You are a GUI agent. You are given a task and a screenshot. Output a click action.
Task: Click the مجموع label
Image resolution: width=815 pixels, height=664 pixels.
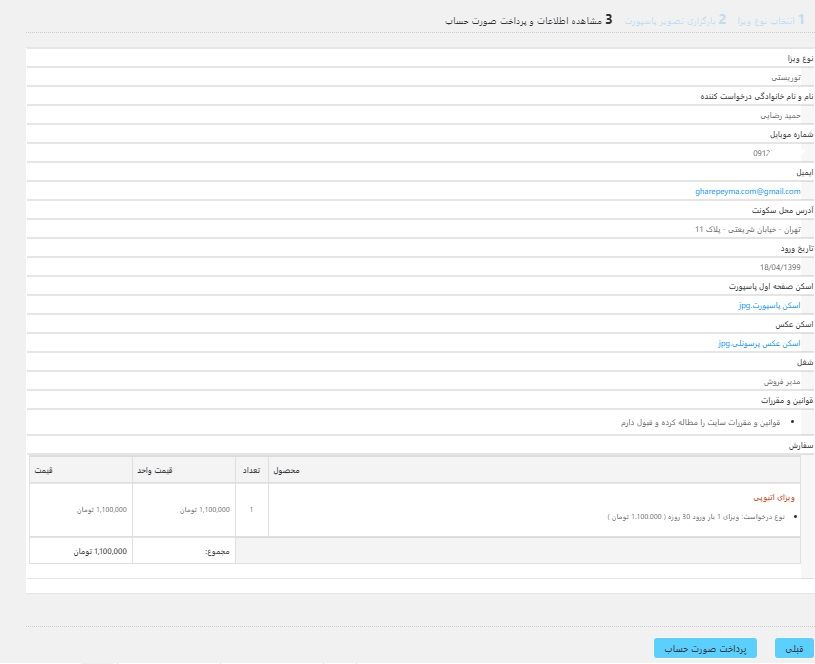pyautogui.click(x=217, y=551)
